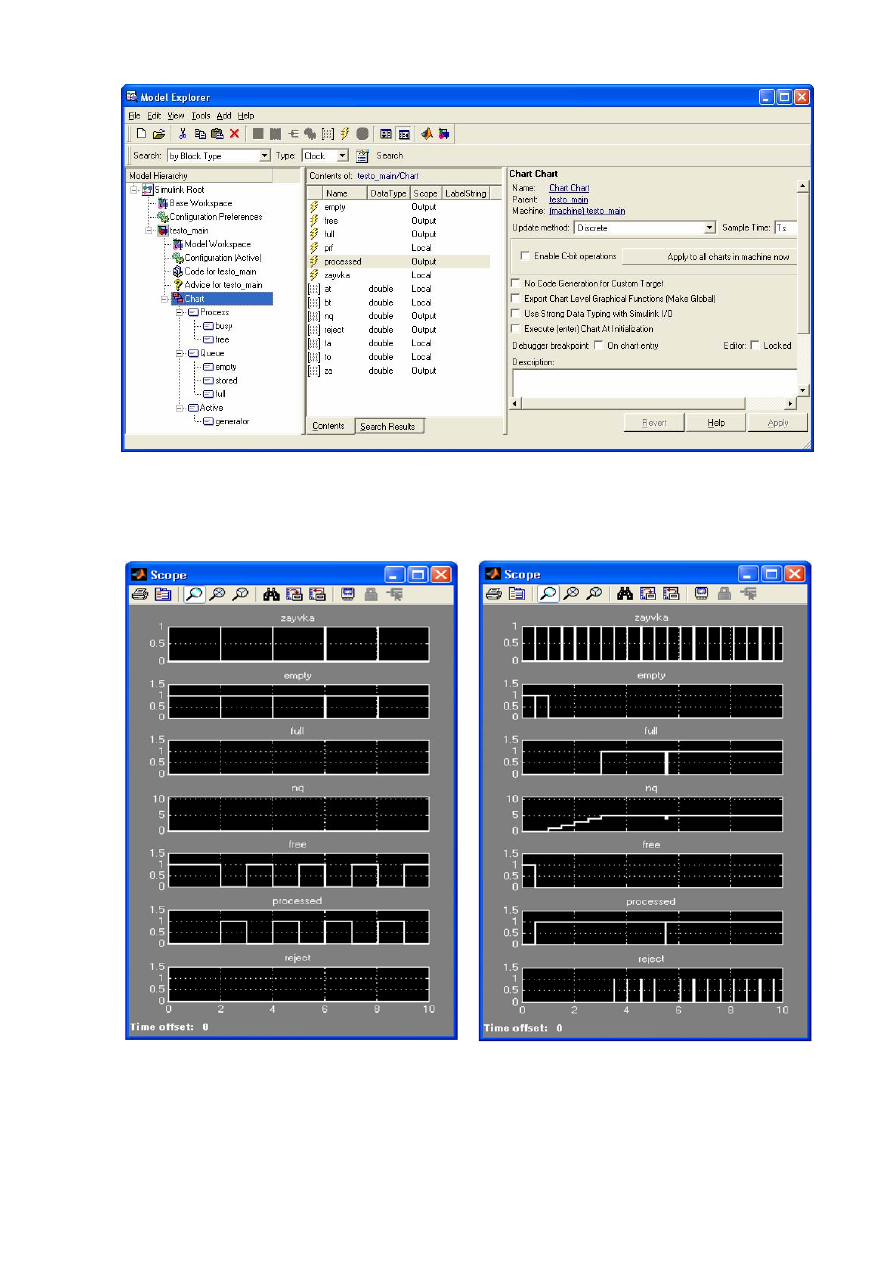This screenshot has height=1263, width=893.
Task: Open the Help menu
Action: pyautogui.click(x=246, y=116)
